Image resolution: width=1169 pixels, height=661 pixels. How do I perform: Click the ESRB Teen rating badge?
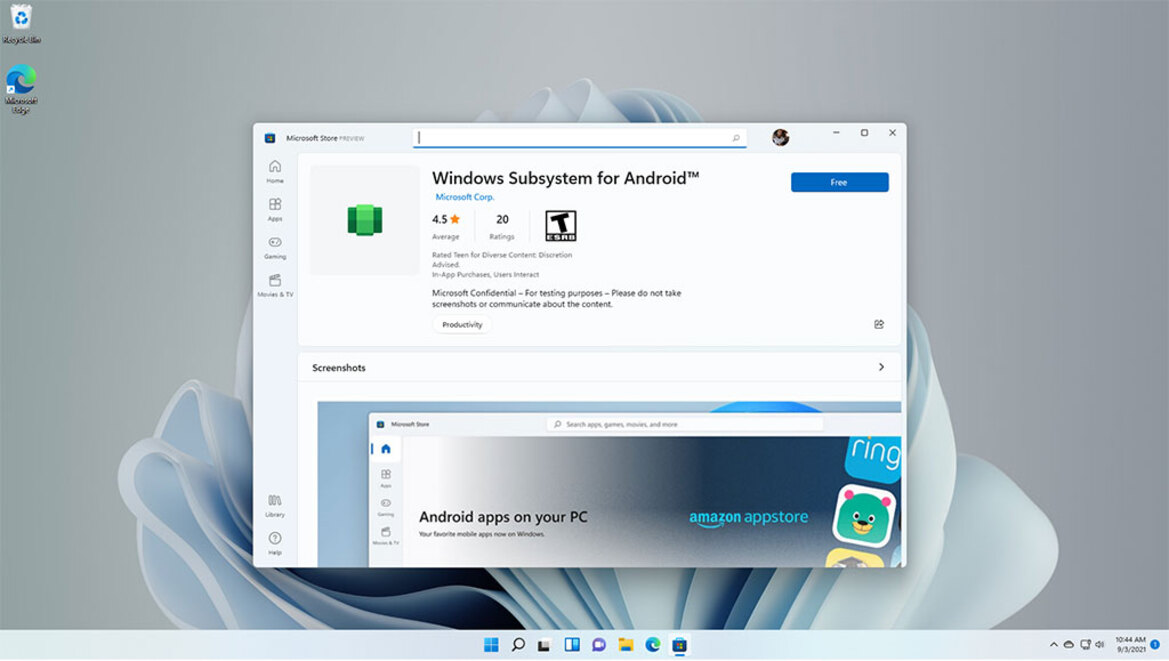tap(561, 226)
